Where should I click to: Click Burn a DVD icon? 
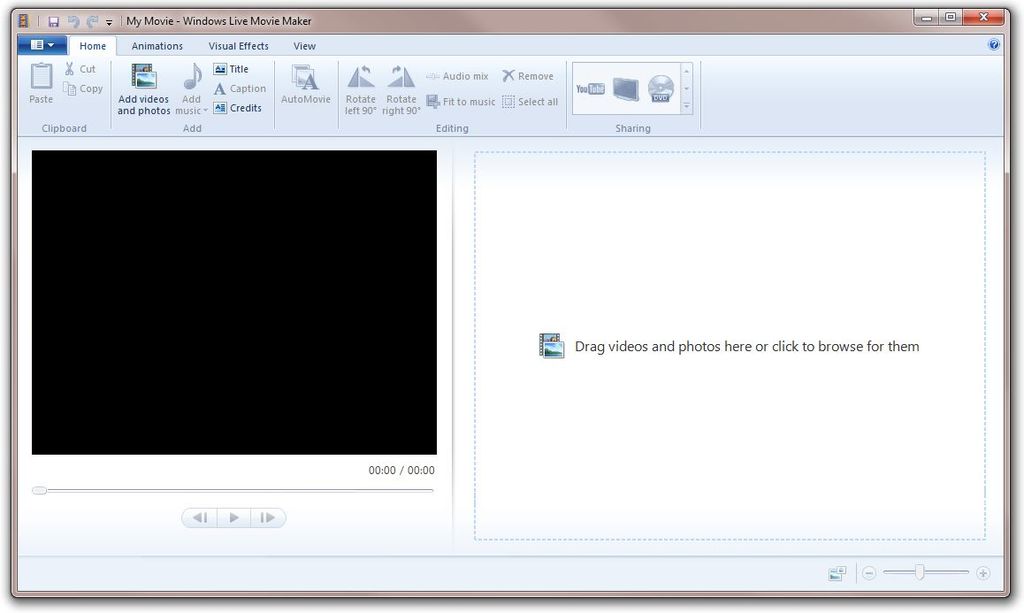click(x=661, y=89)
